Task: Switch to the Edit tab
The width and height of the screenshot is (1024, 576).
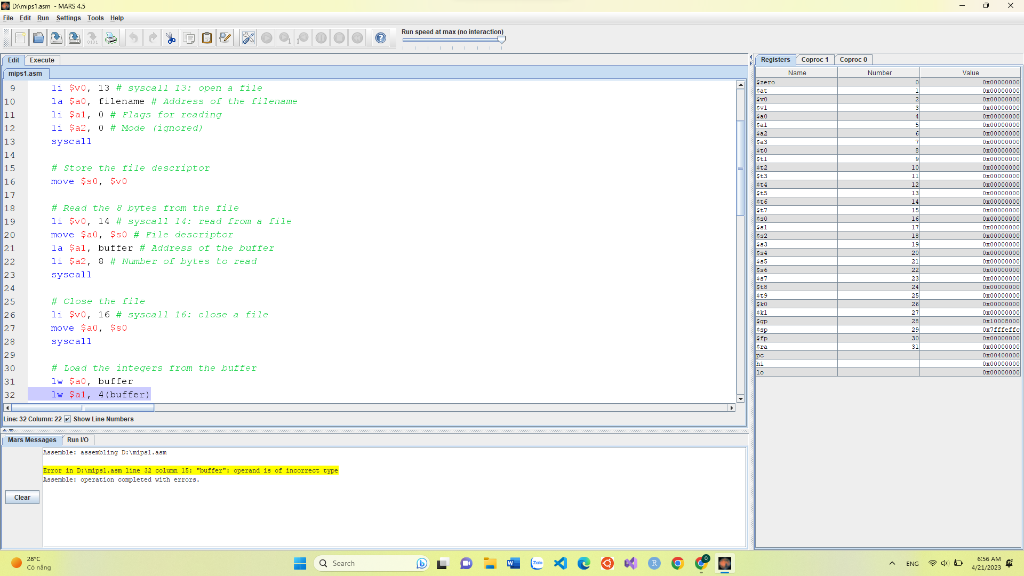Action: 14,60
